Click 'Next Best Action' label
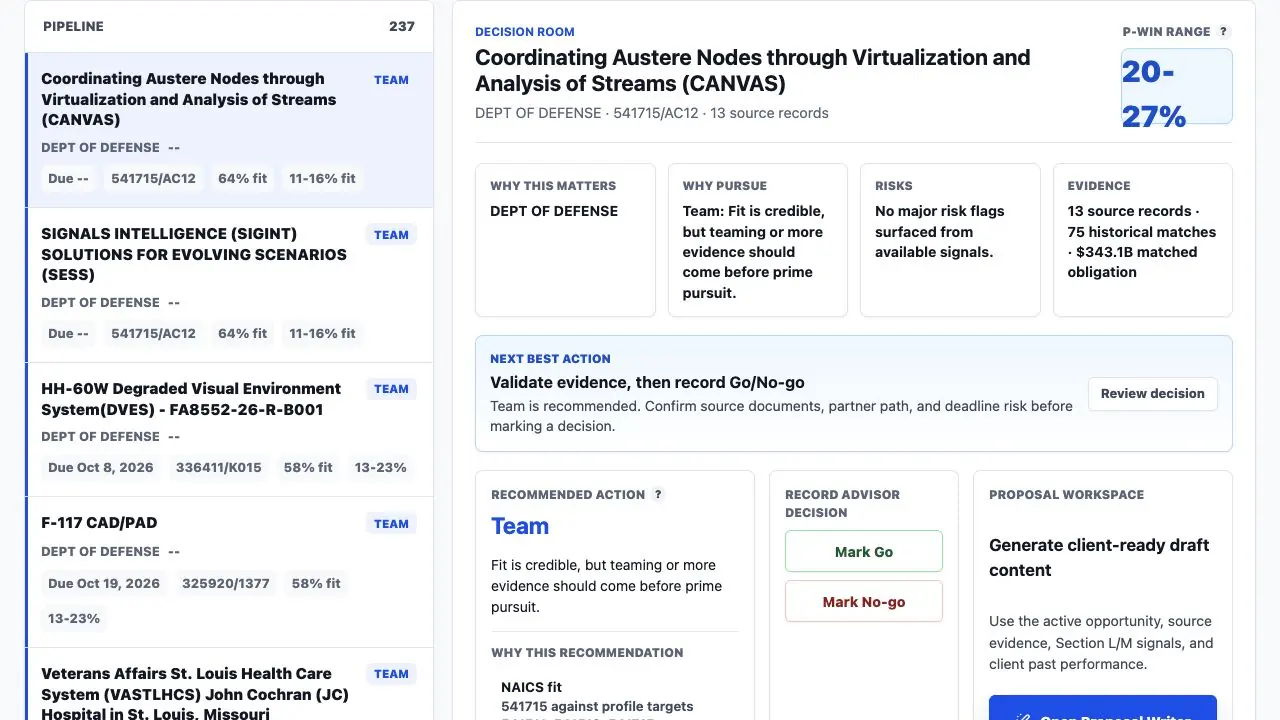 tap(550, 359)
